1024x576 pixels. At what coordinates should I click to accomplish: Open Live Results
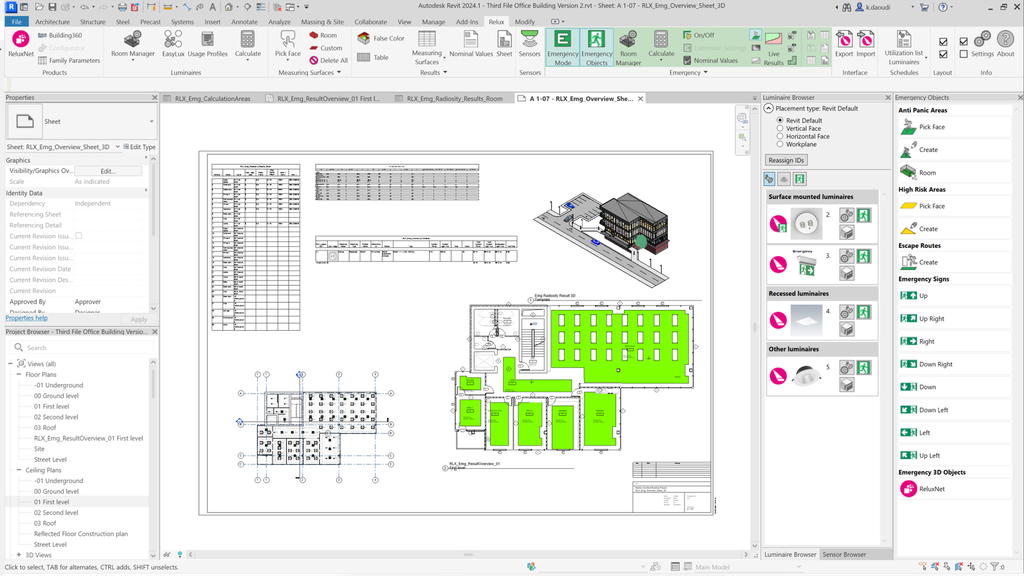pos(773,48)
